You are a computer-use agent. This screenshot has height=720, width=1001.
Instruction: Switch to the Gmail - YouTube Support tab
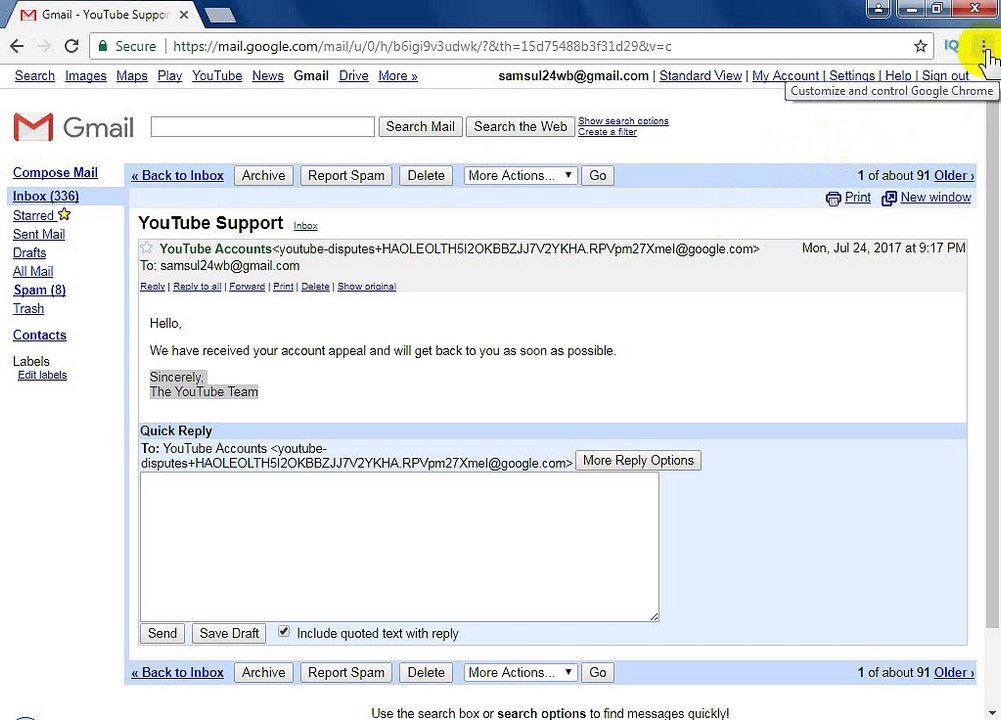pos(102,15)
